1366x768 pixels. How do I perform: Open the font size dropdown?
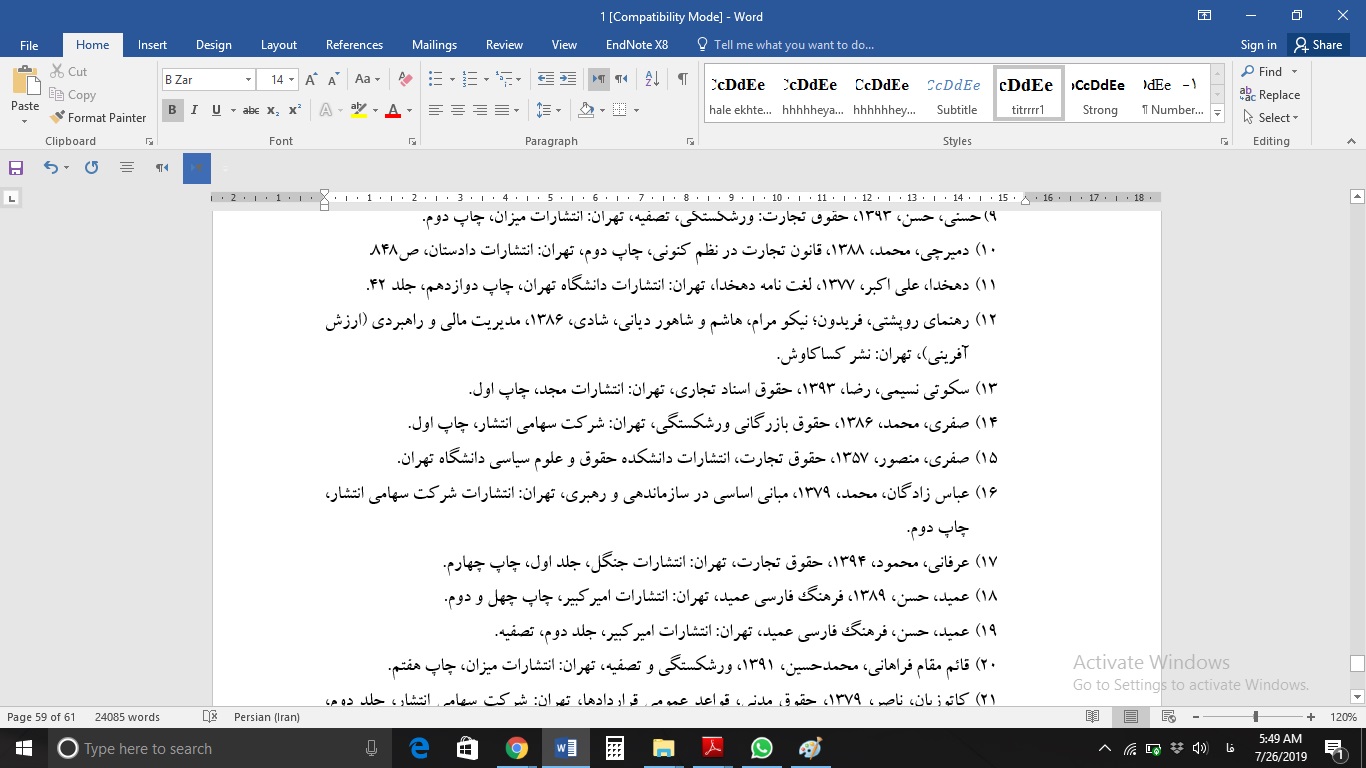[x=289, y=78]
